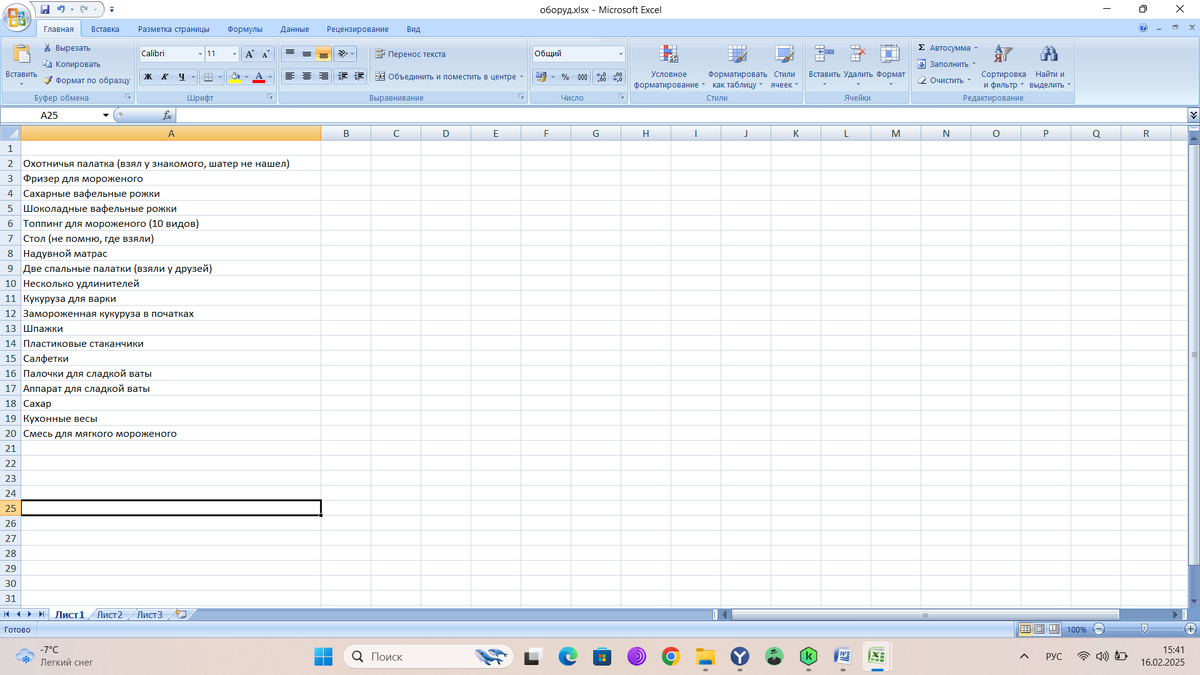This screenshot has height=675, width=1200.
Task: Align text left in the cell
Action: click(x=290, y=76)
